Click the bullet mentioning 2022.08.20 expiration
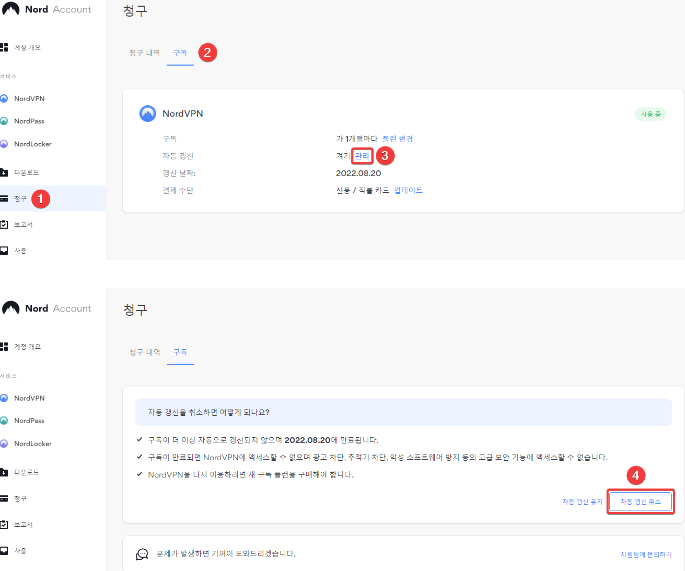 [263, 440]
